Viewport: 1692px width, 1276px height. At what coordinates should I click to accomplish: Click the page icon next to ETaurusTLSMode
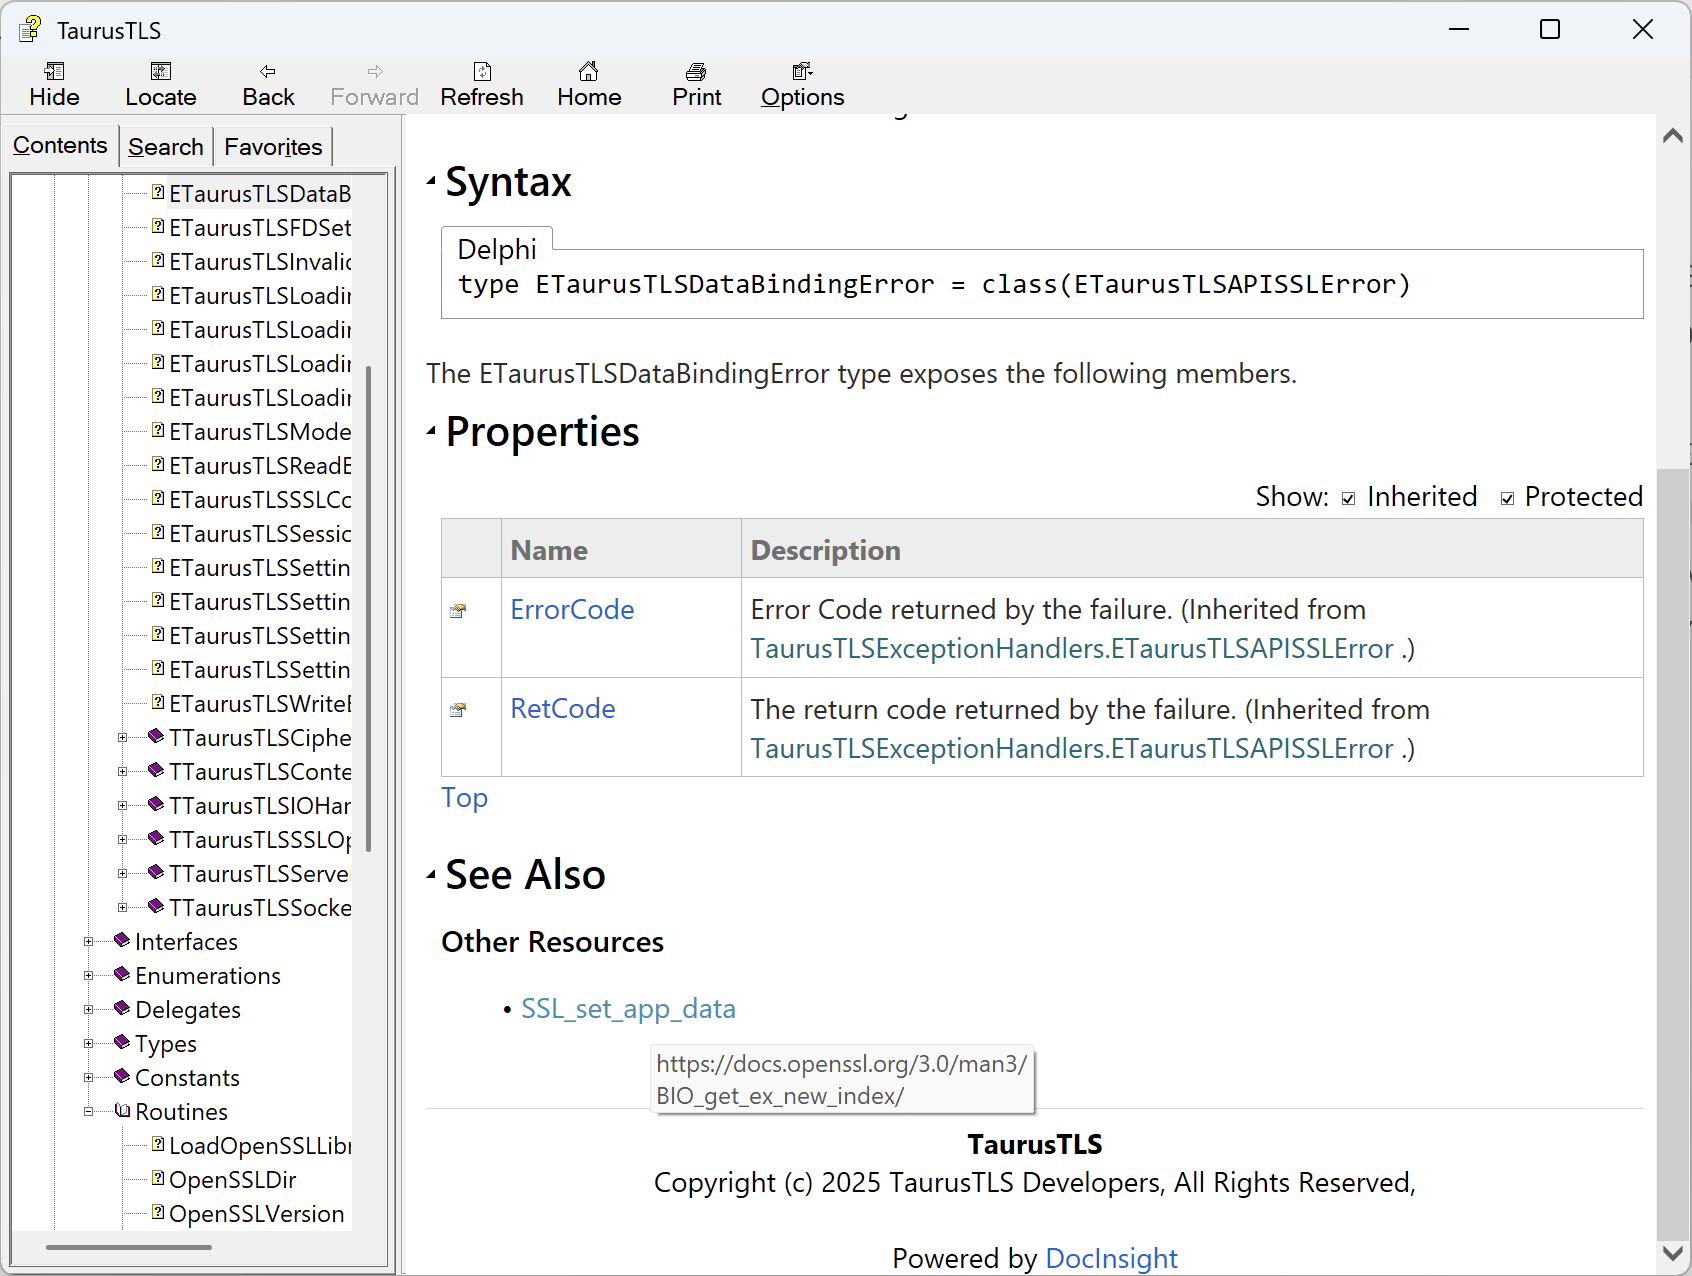[158, 430]
